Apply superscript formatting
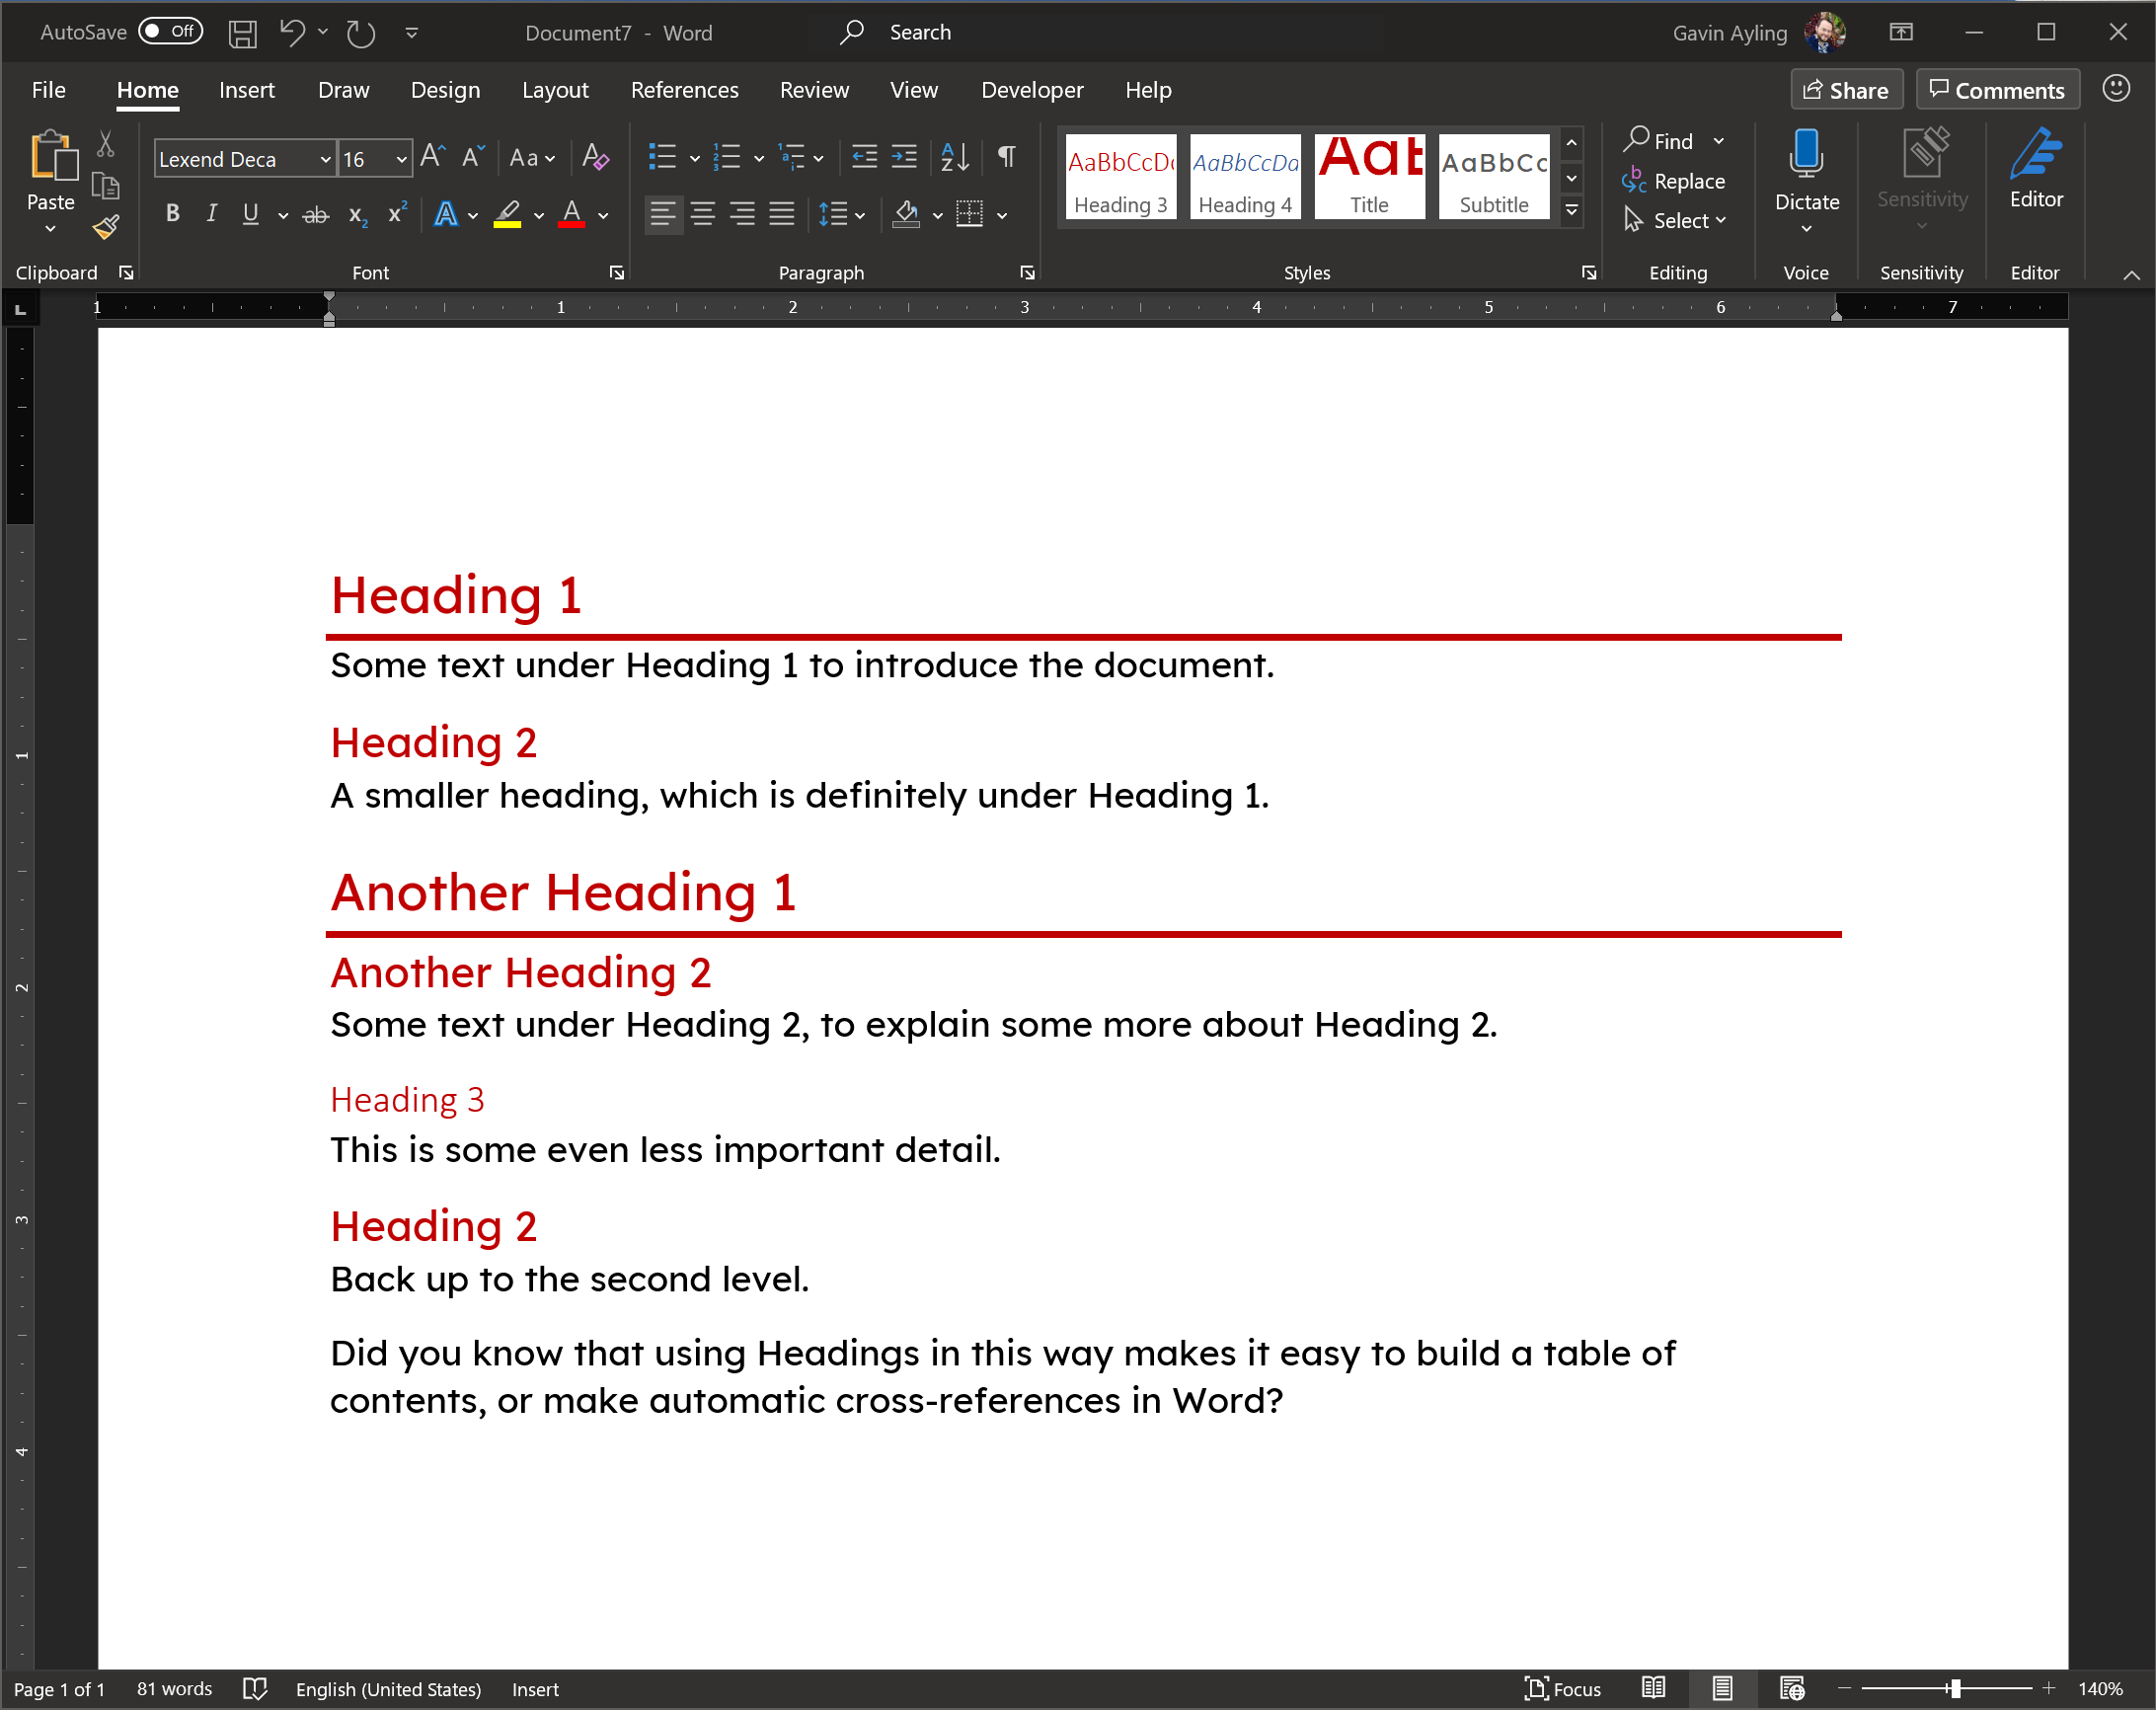The image size is (2156, 1710). (397, 213)
